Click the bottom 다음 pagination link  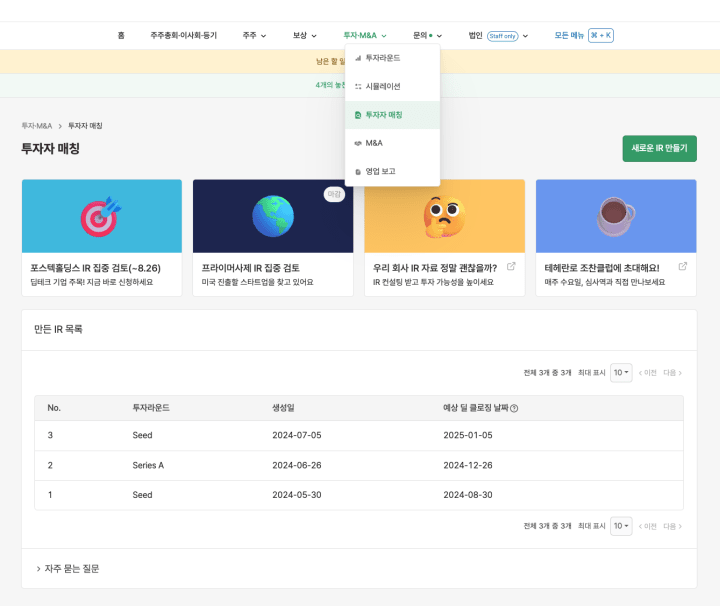[672, 526]
